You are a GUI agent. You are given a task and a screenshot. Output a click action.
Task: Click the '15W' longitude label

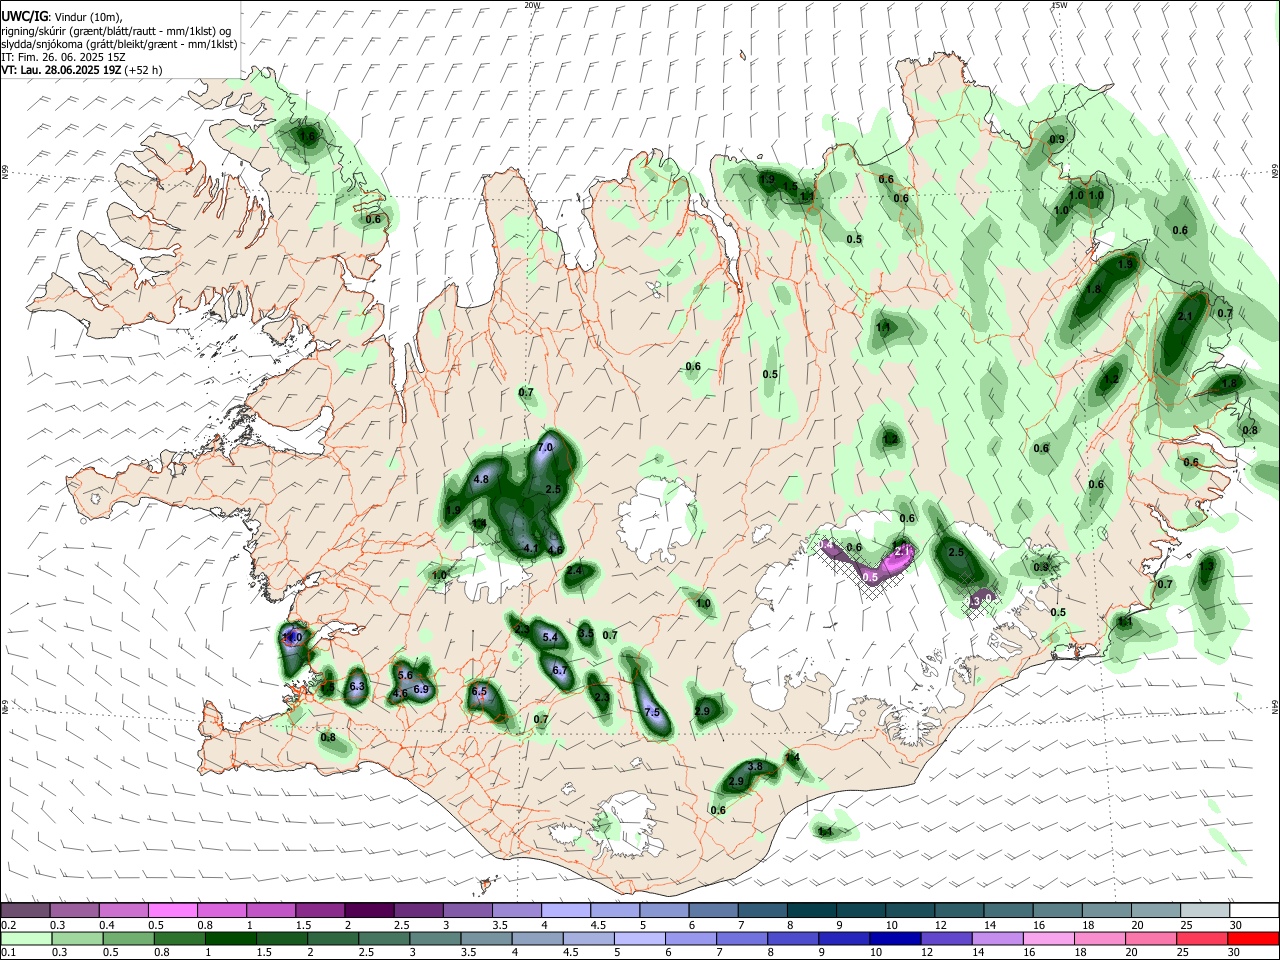click(x=1059, y=5)
